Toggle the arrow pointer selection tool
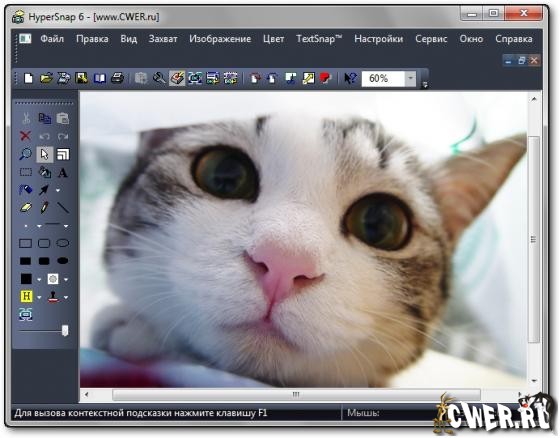The image size is (560, 438). pyautogui.click(x=44, y=154)
